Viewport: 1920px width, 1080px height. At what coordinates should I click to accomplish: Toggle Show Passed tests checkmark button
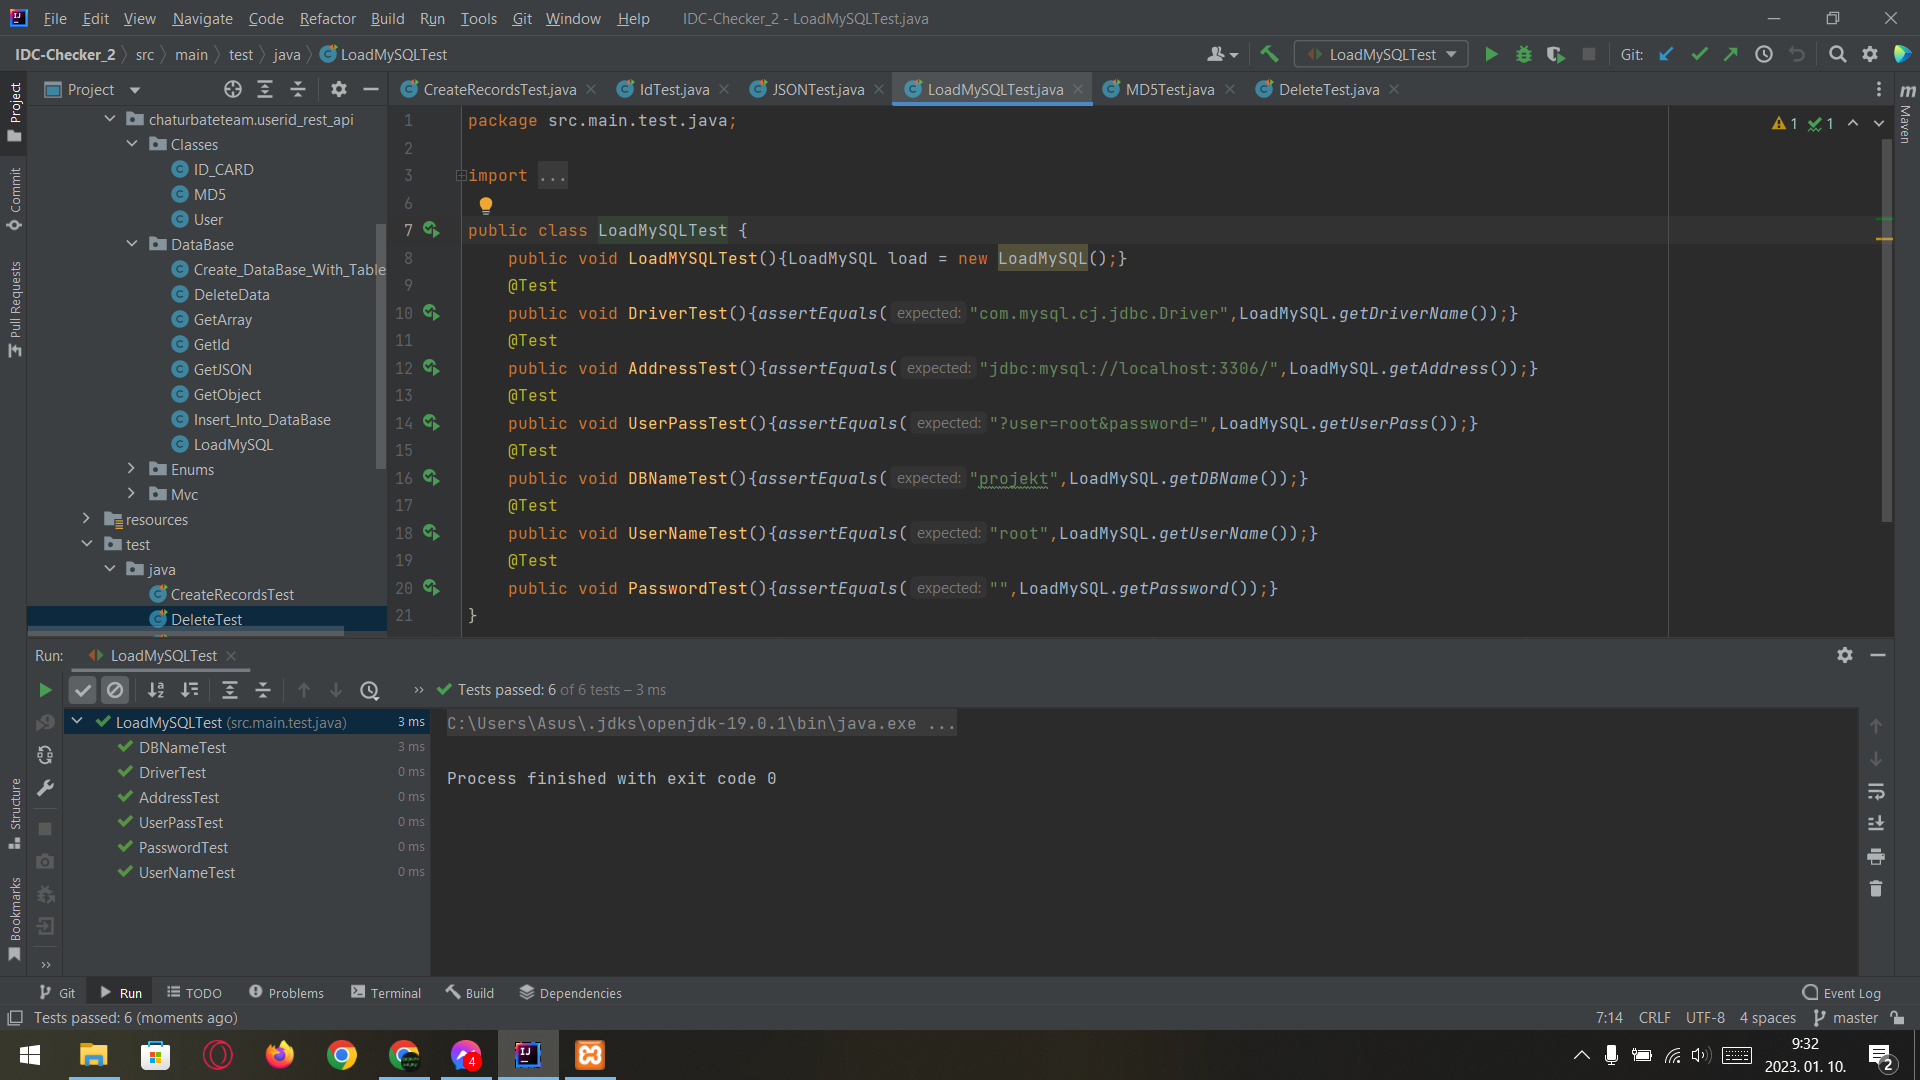[x=83, y=690]
